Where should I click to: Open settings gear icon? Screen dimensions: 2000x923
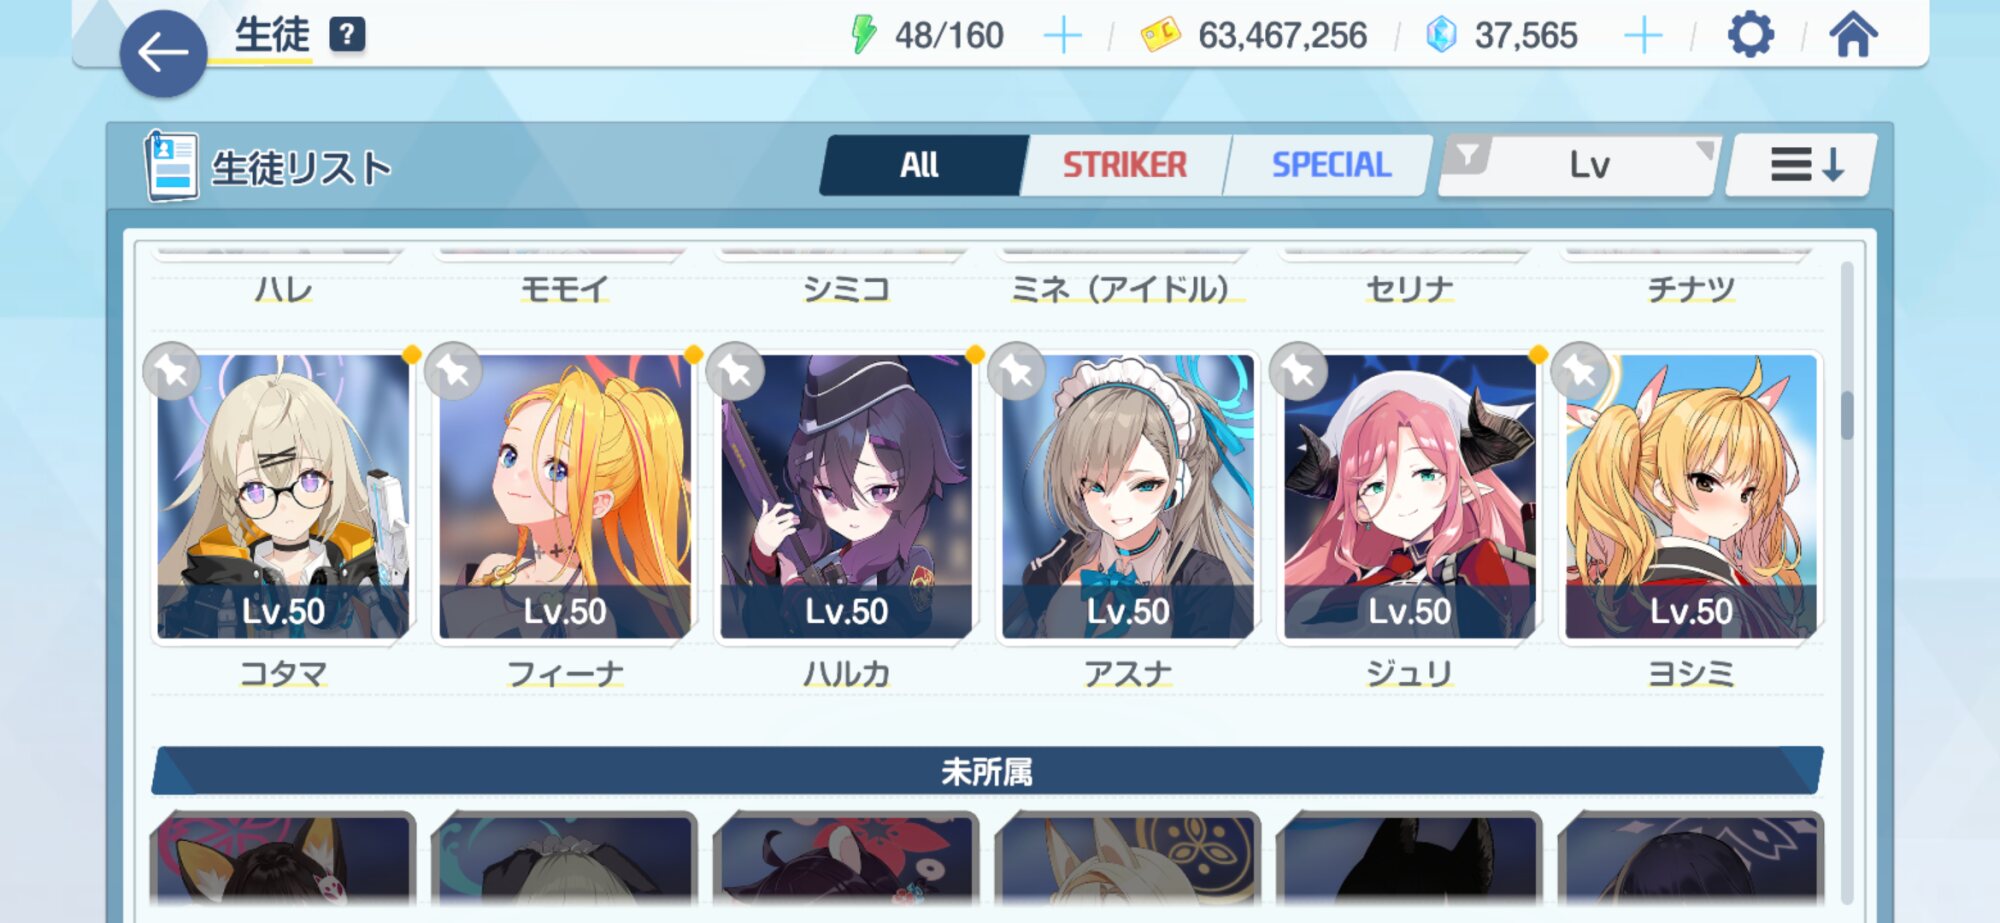pos(1750,35)
